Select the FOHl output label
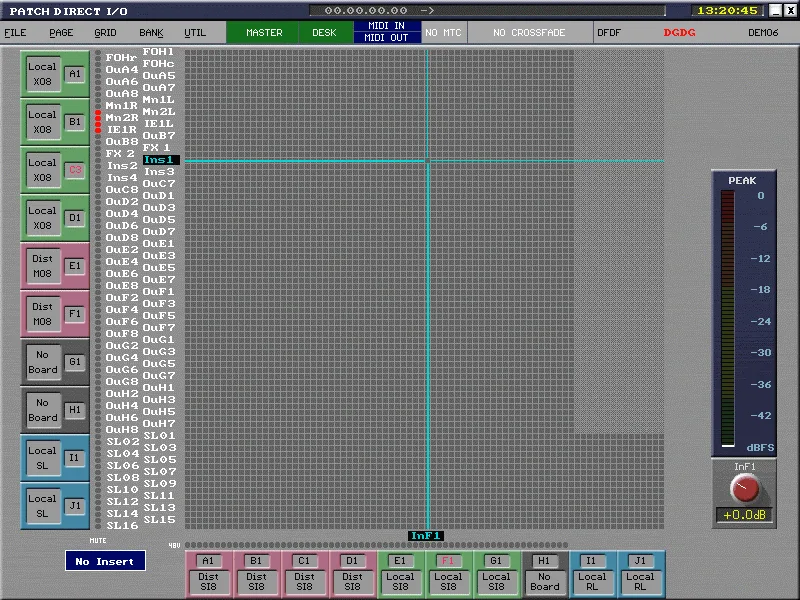800x600 pixels. (x=158, y=52)
